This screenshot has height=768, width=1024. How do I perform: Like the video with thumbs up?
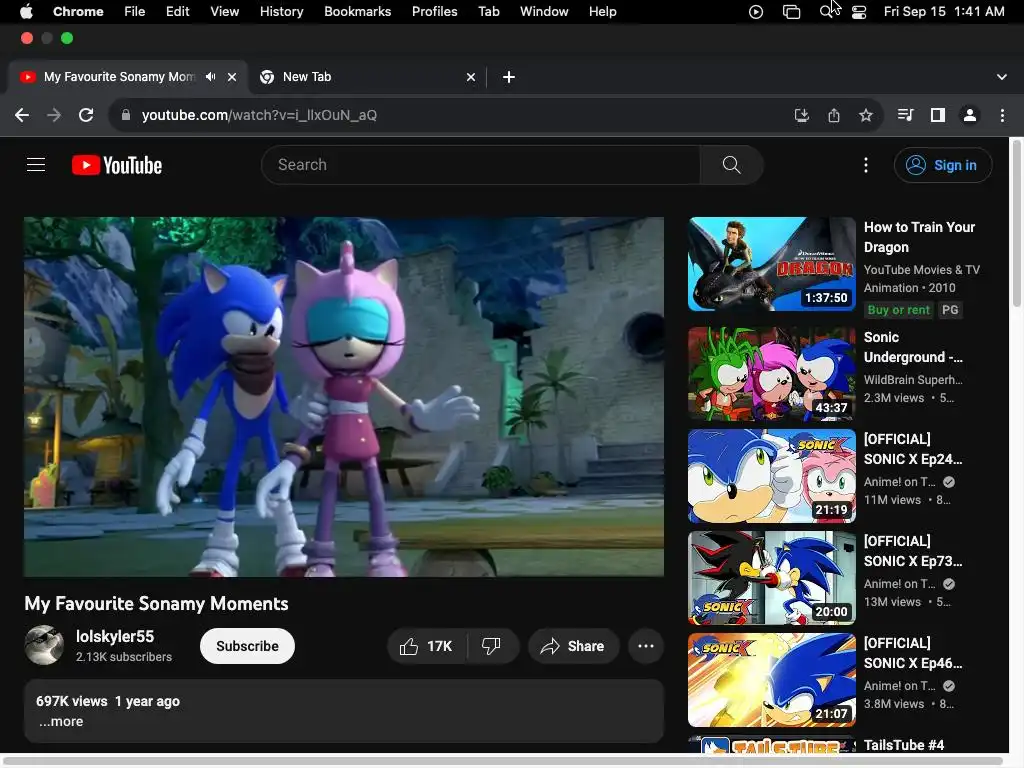[x=427, y=646]
